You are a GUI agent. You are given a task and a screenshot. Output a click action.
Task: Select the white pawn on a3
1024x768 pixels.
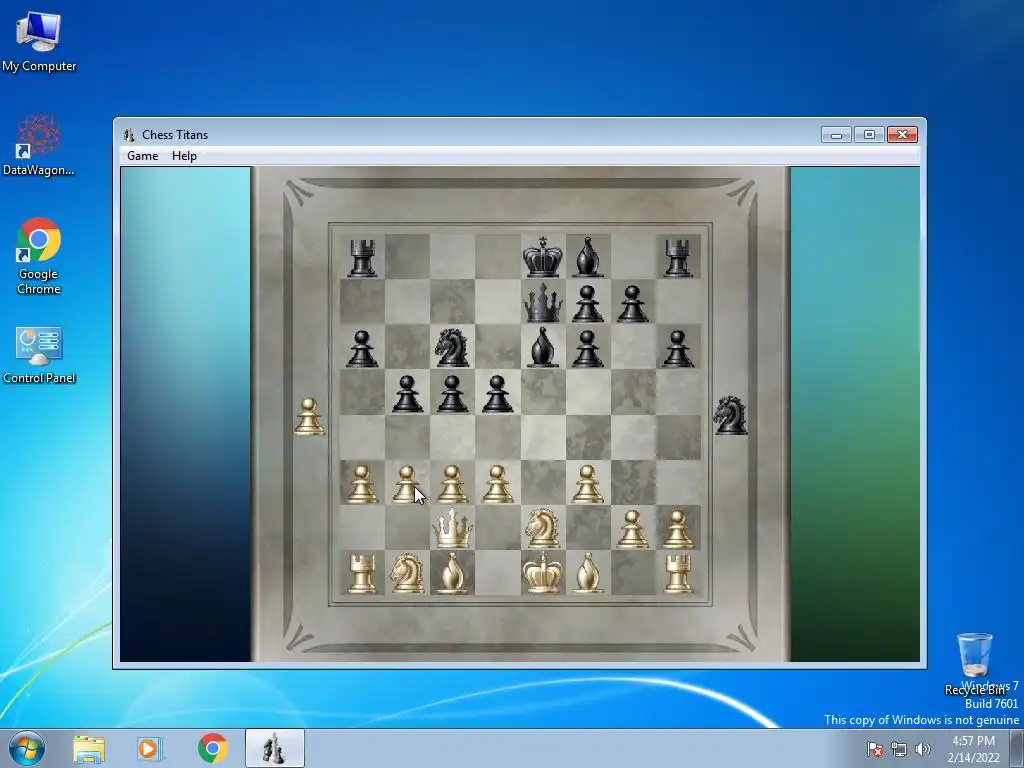(x=362, y=484)
